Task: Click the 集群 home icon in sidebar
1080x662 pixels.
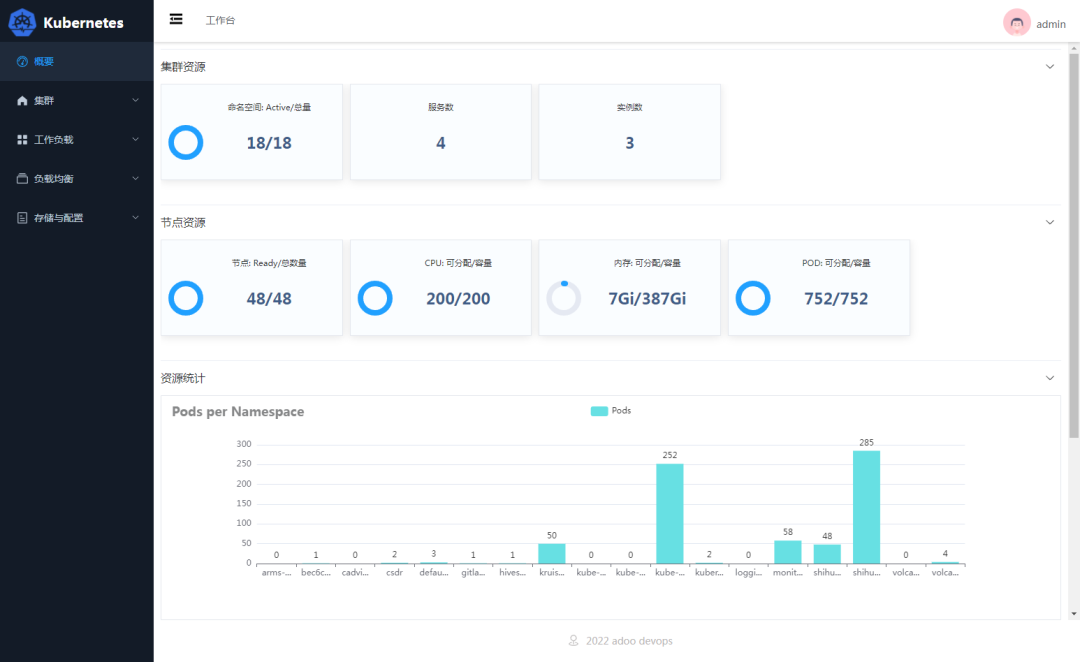Action: click(22, 101)
